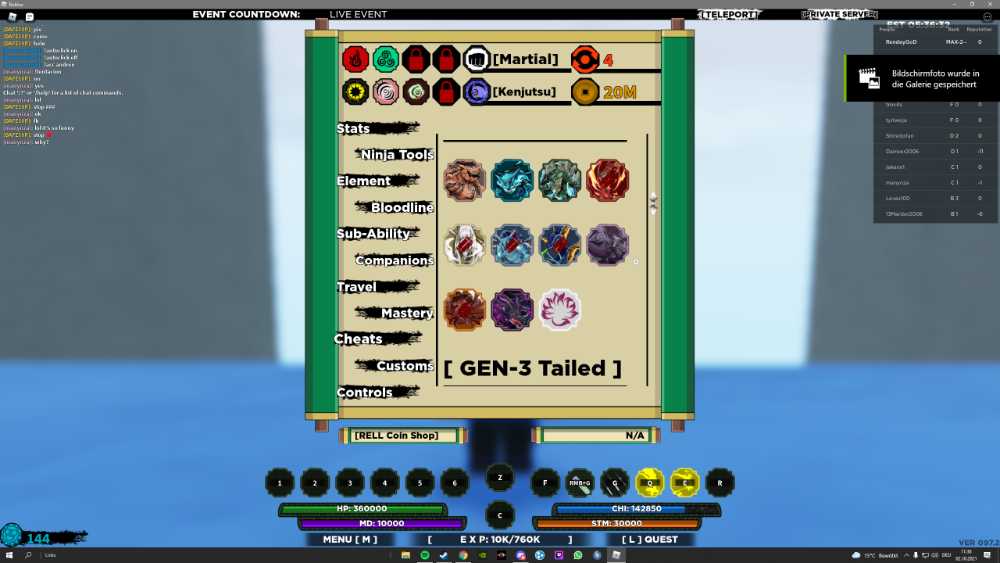1000x563 pixels.
Task: Click the R ability slot
Action: tap(720, 483)
